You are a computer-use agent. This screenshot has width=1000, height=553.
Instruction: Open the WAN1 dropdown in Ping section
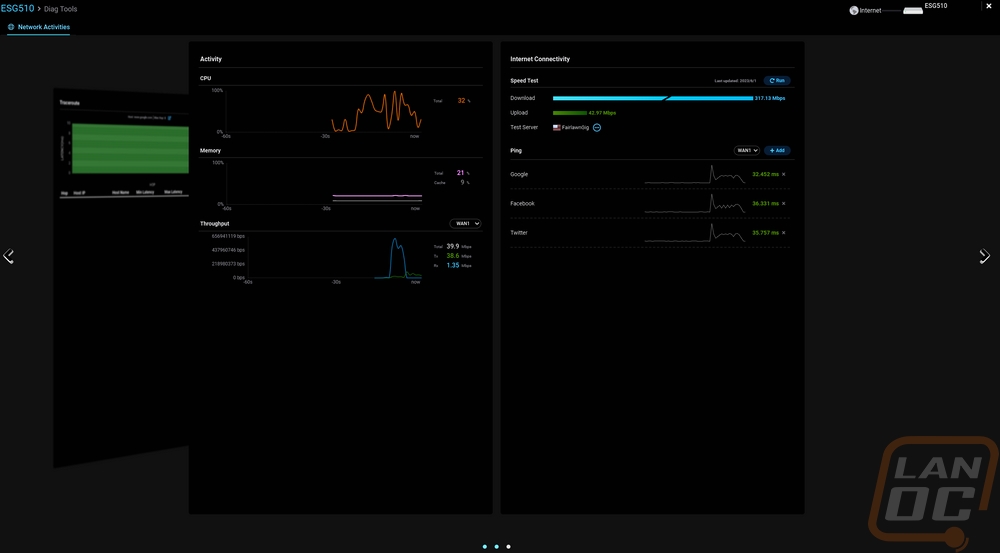click(746, 151)
